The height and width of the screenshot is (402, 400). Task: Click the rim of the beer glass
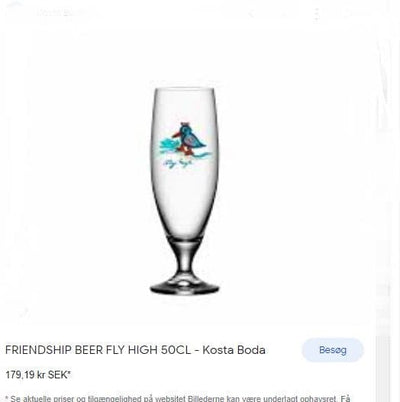pyautogui.click(x=185, y=89)
